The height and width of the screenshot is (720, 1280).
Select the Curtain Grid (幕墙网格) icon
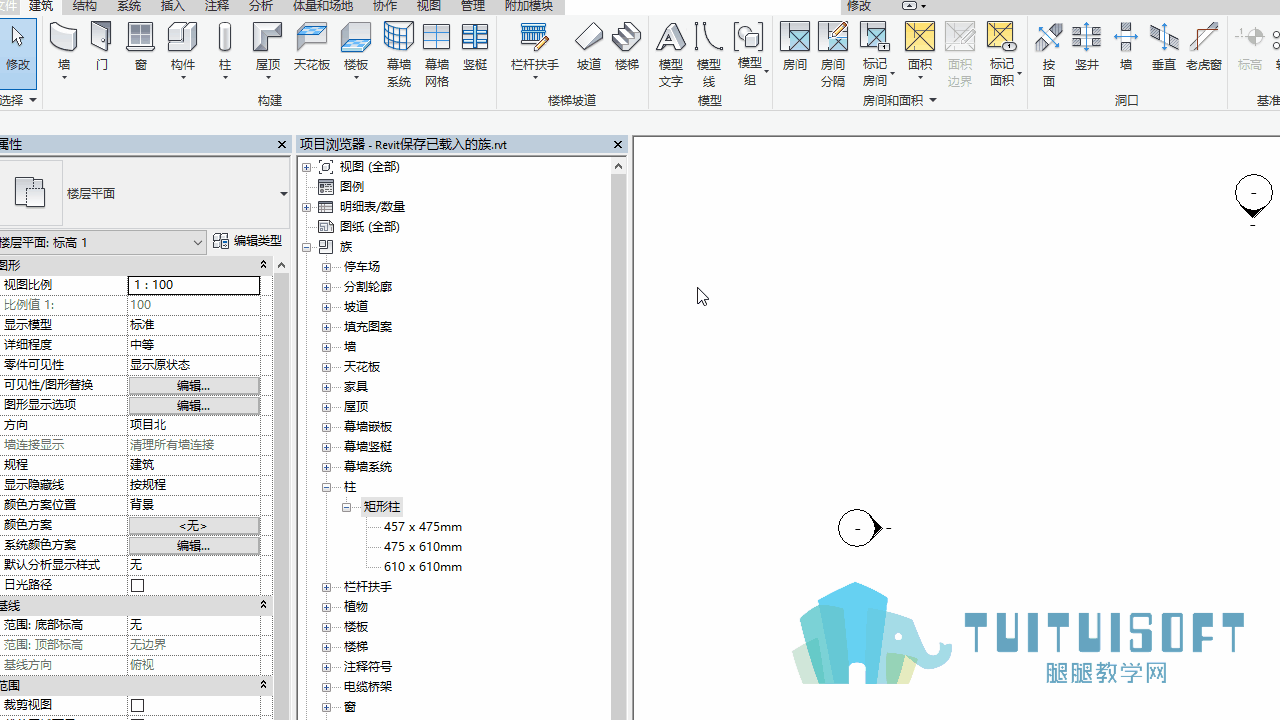point(436,37)
